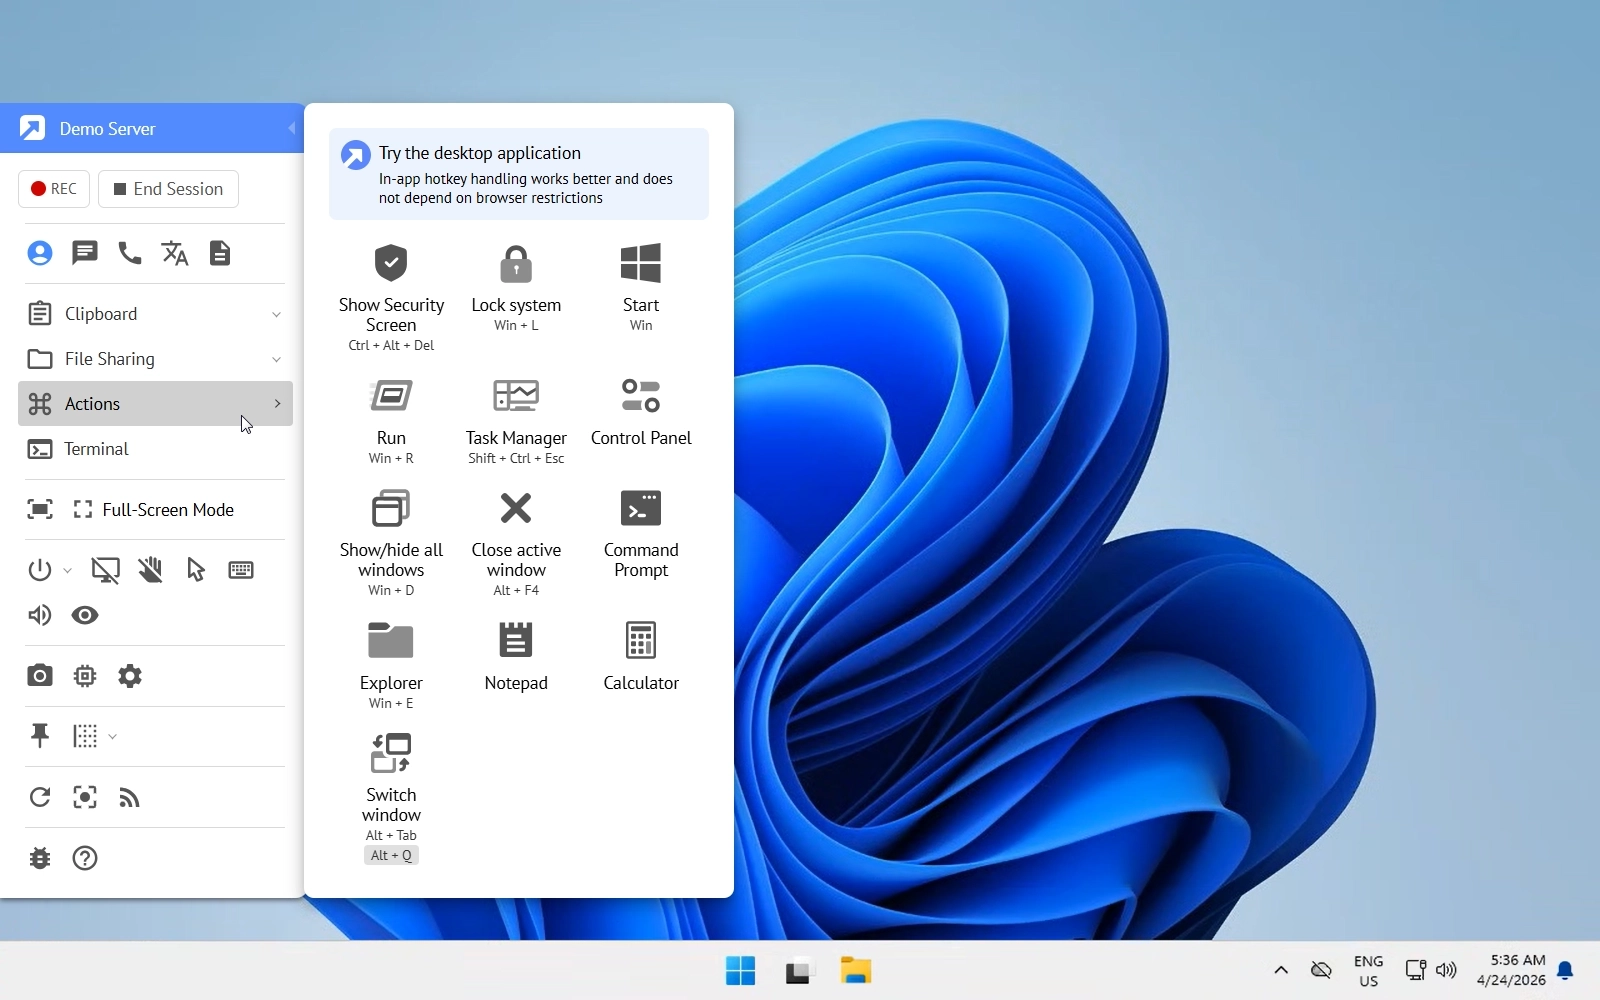The image size is (1600, 1000).
Task: Open notification bell on taskbar
Action: pyautogui.click(x=1566, y=971)
